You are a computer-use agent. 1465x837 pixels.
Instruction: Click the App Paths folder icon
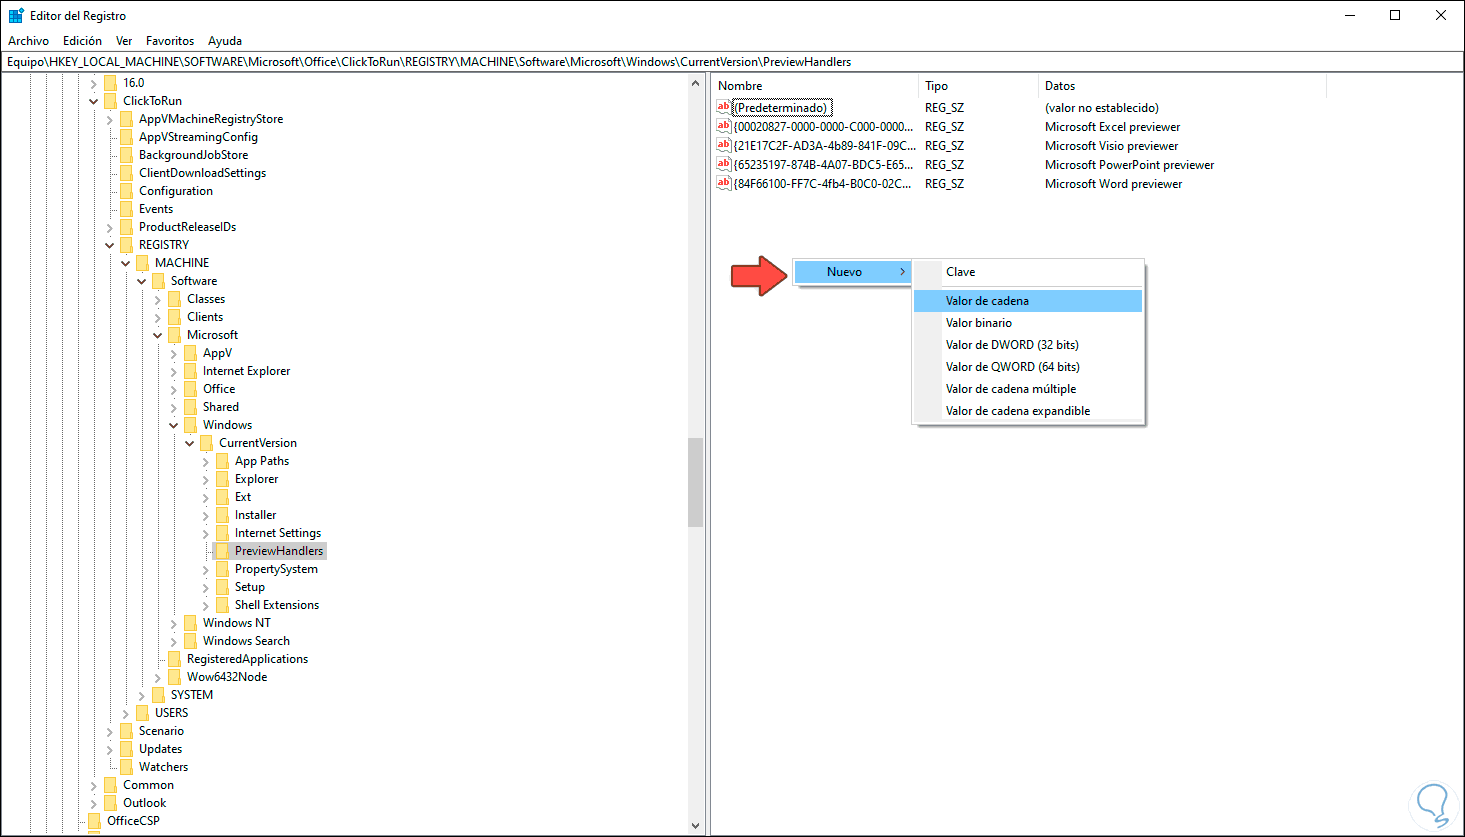222,461
